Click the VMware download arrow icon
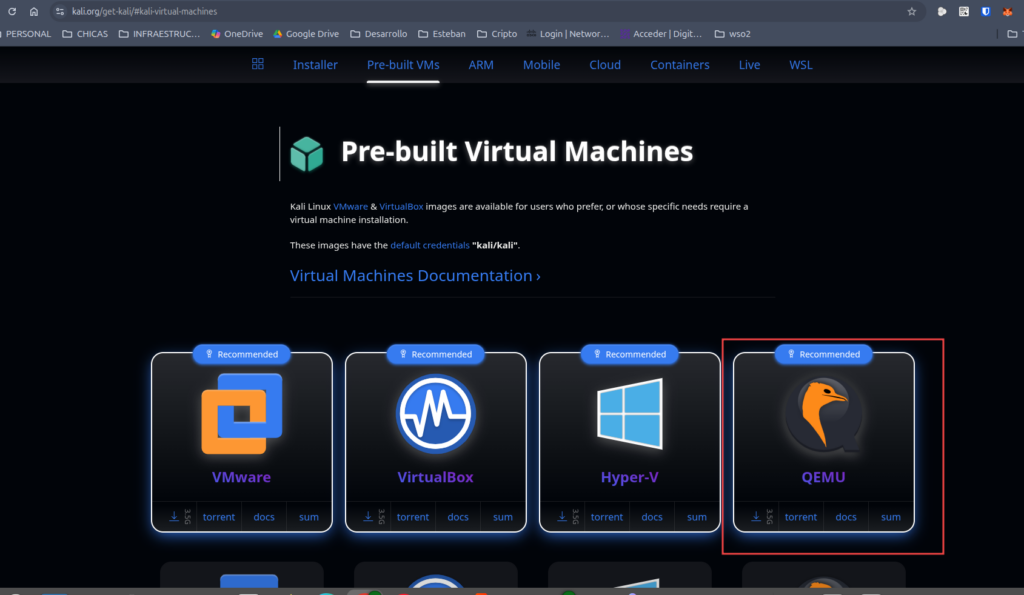This screenshot has height=595, width=1024. coord(174,517)
